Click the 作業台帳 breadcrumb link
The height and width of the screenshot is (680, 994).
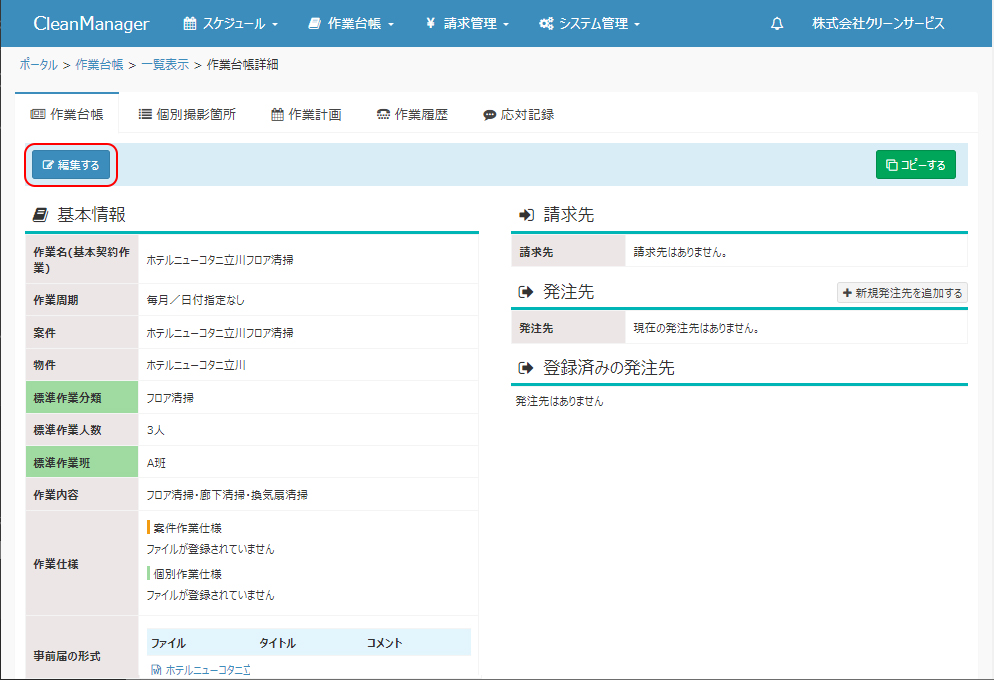(x=99, y=65)
